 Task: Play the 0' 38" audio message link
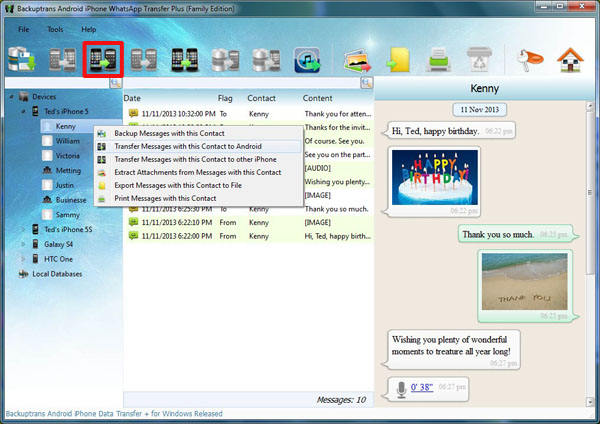[x=422, y=387]
